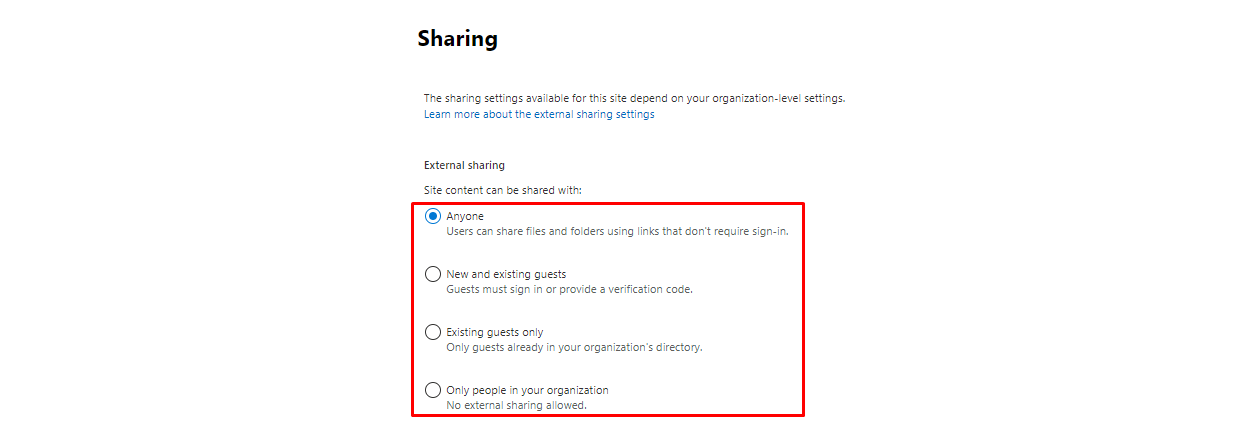Enable Only people in your organization radio

[x=433, y=390]
